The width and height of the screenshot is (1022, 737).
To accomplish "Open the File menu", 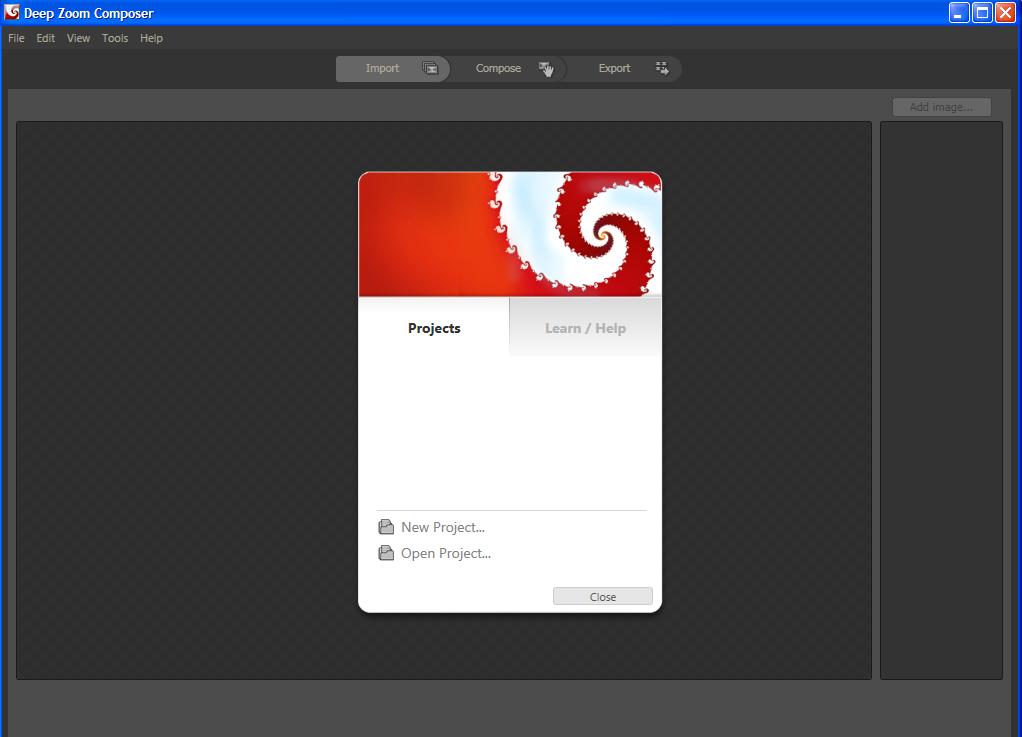I will pos(16,38).
